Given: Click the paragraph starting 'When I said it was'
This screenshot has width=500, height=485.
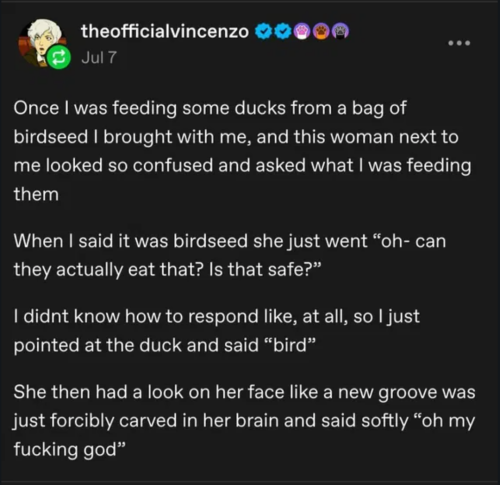Looking at the screenshot, I should [x=230, y=255].
